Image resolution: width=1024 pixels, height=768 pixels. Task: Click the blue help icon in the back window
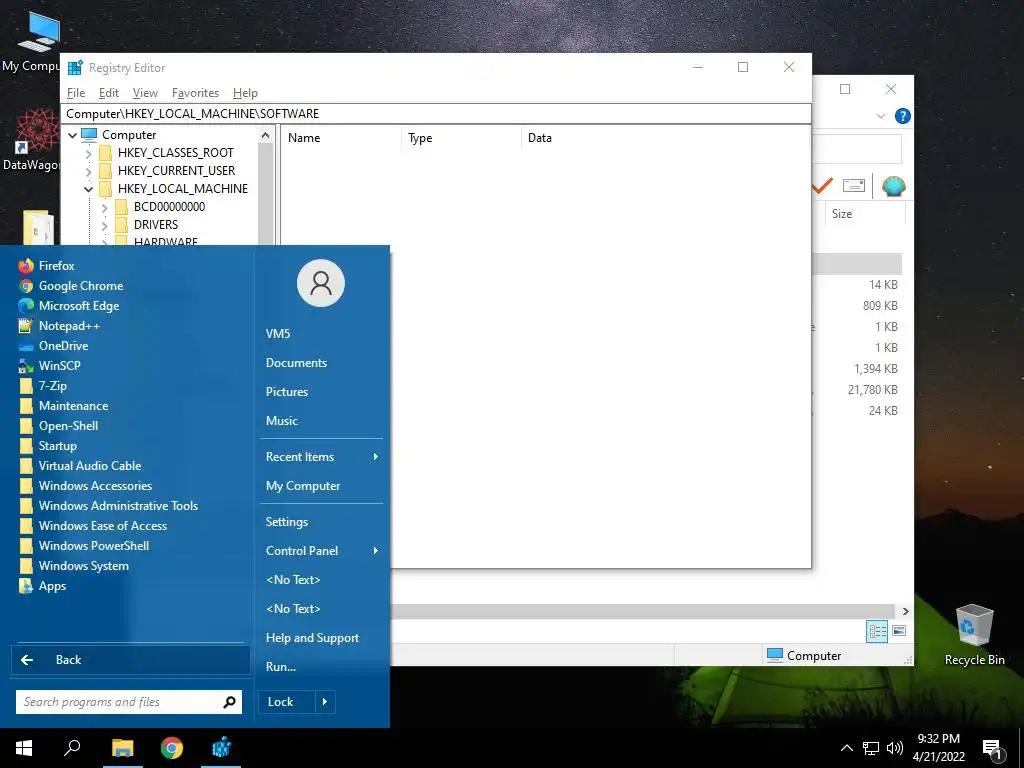point(903,116)
